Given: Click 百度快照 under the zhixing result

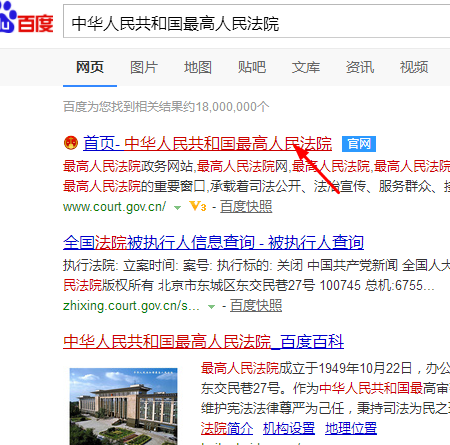Looking at the screenshot, I should pos(256,305).
